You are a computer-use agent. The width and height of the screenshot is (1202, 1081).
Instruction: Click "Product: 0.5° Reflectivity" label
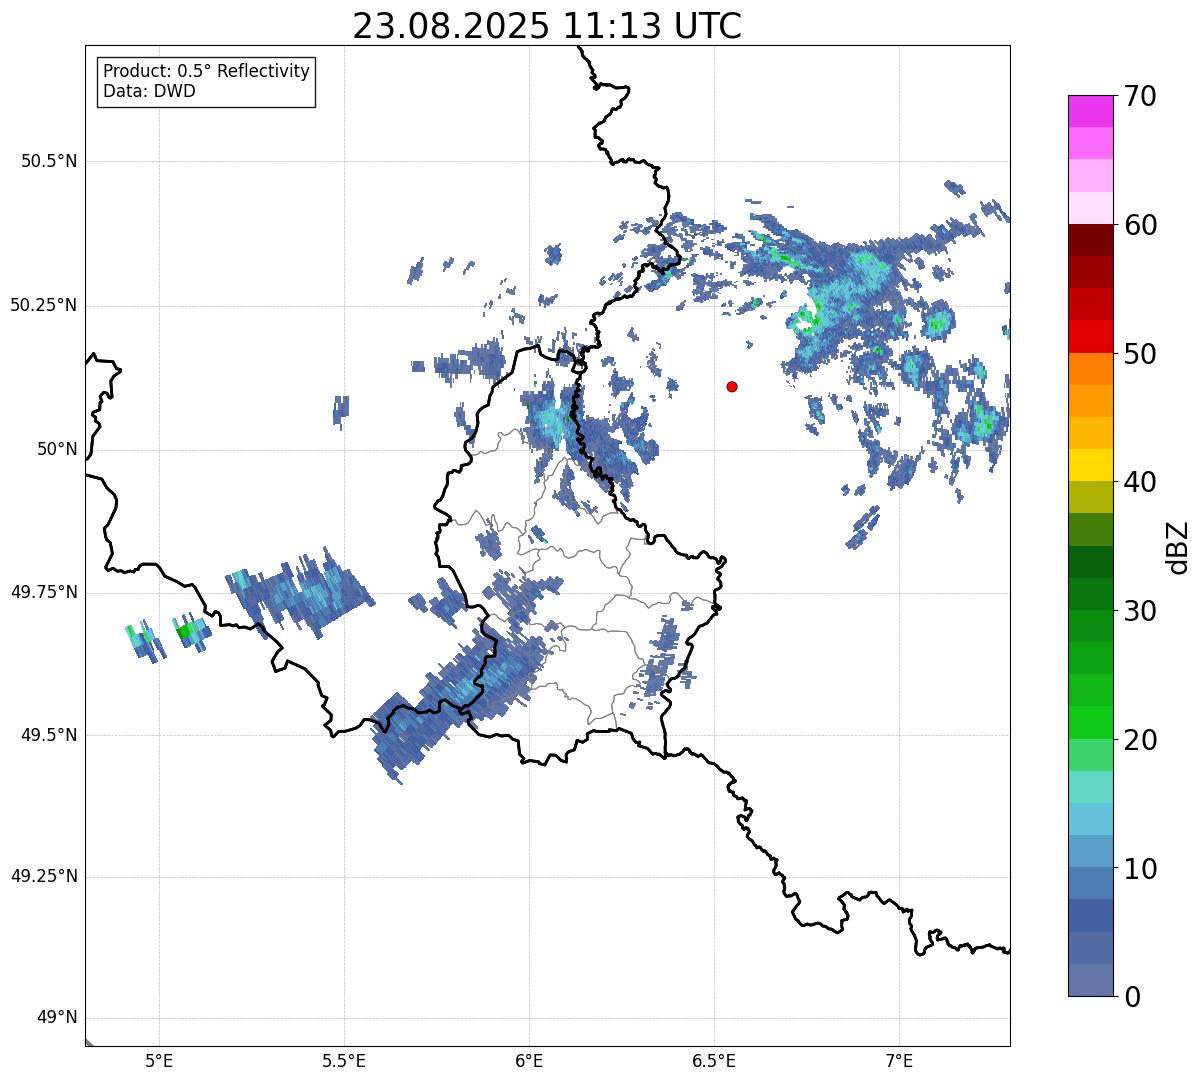207,71
